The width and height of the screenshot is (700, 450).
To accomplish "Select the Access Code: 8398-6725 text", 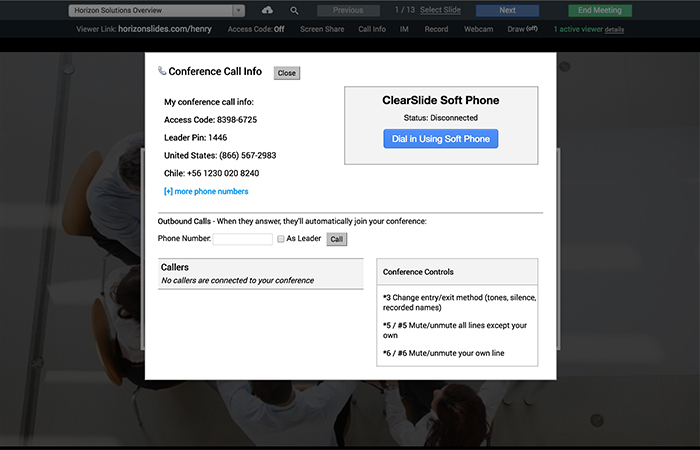I will click(x=210, y=120).
